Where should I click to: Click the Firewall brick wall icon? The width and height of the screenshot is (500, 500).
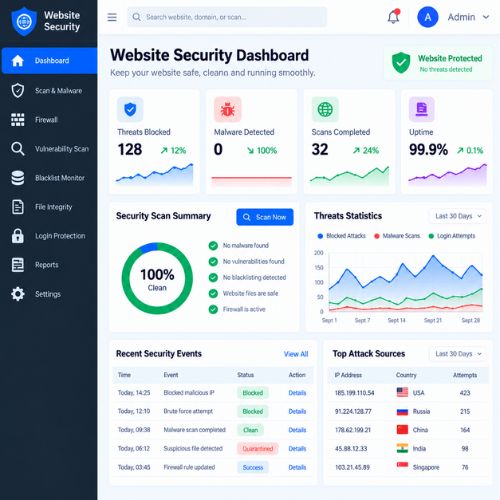[18, 120]
